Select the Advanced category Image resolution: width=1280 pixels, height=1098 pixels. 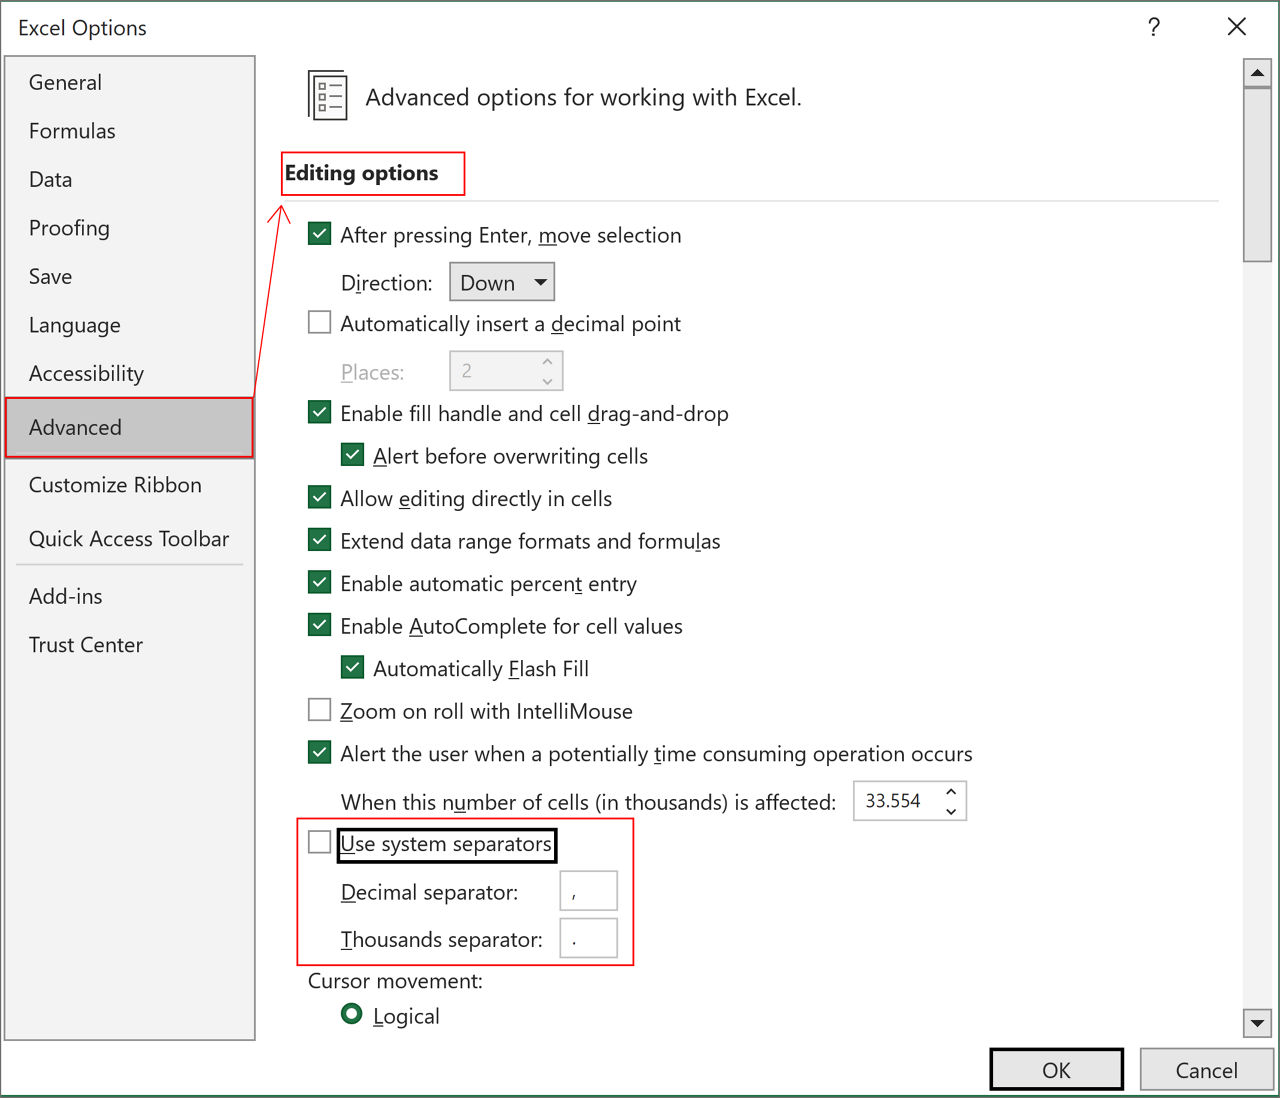[129, 428]
